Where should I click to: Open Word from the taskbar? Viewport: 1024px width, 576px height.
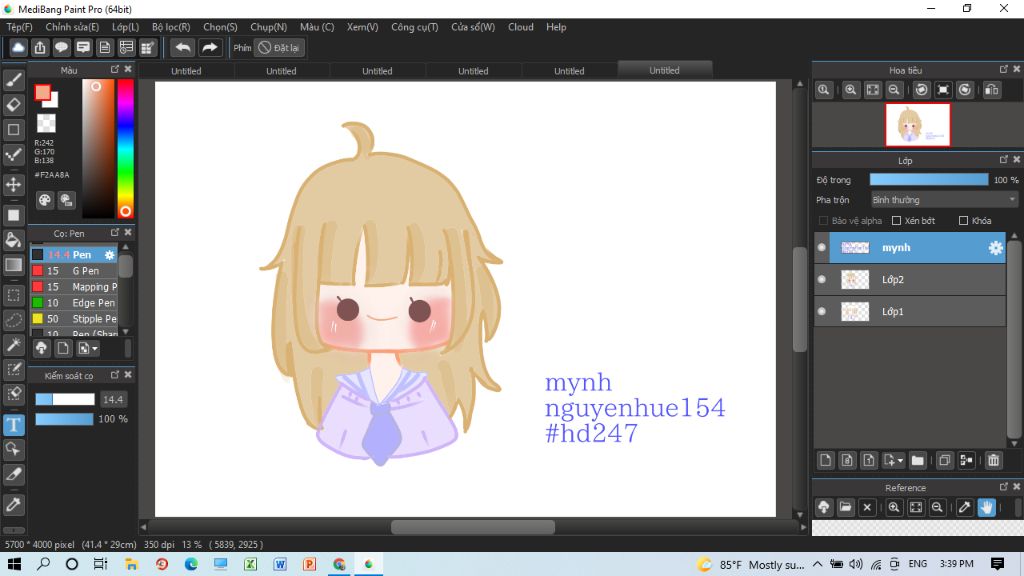[x=280, y=564]
